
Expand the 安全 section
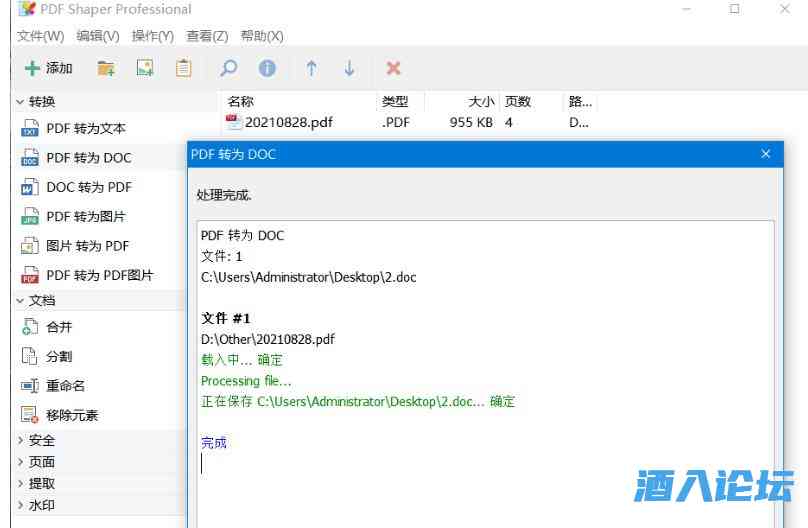[41, 440]
